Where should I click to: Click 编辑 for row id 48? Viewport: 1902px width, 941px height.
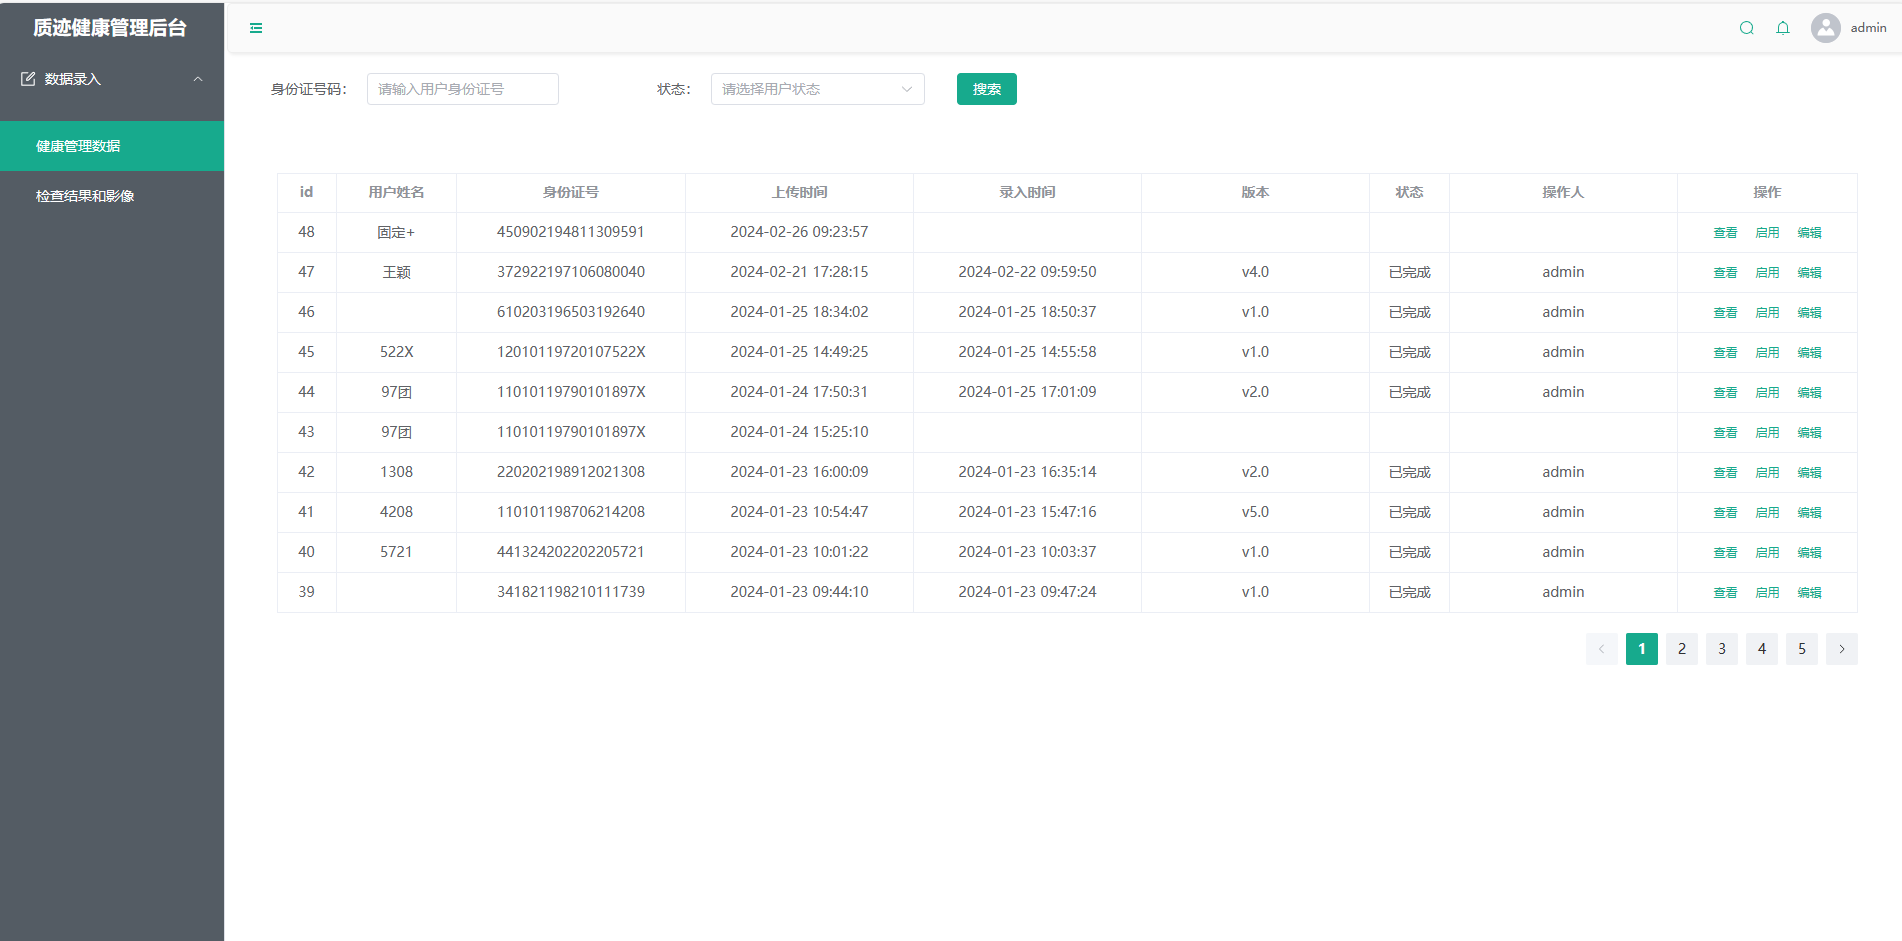click(1809, 233)
